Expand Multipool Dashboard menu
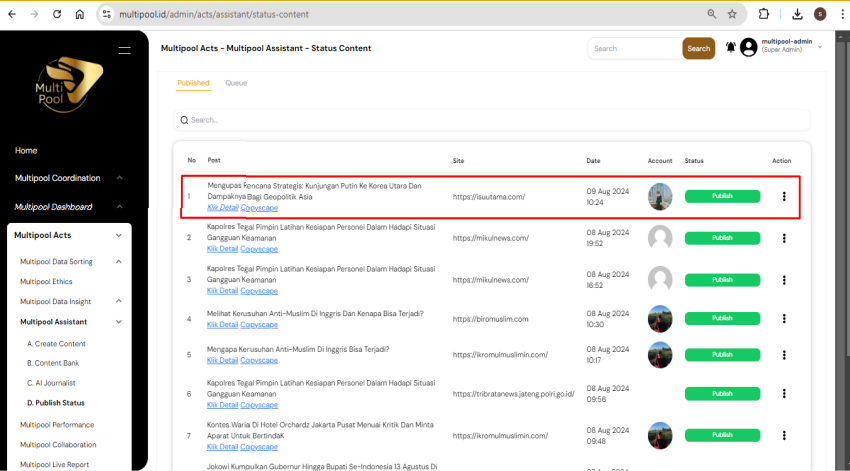 [x=119, y=207]
